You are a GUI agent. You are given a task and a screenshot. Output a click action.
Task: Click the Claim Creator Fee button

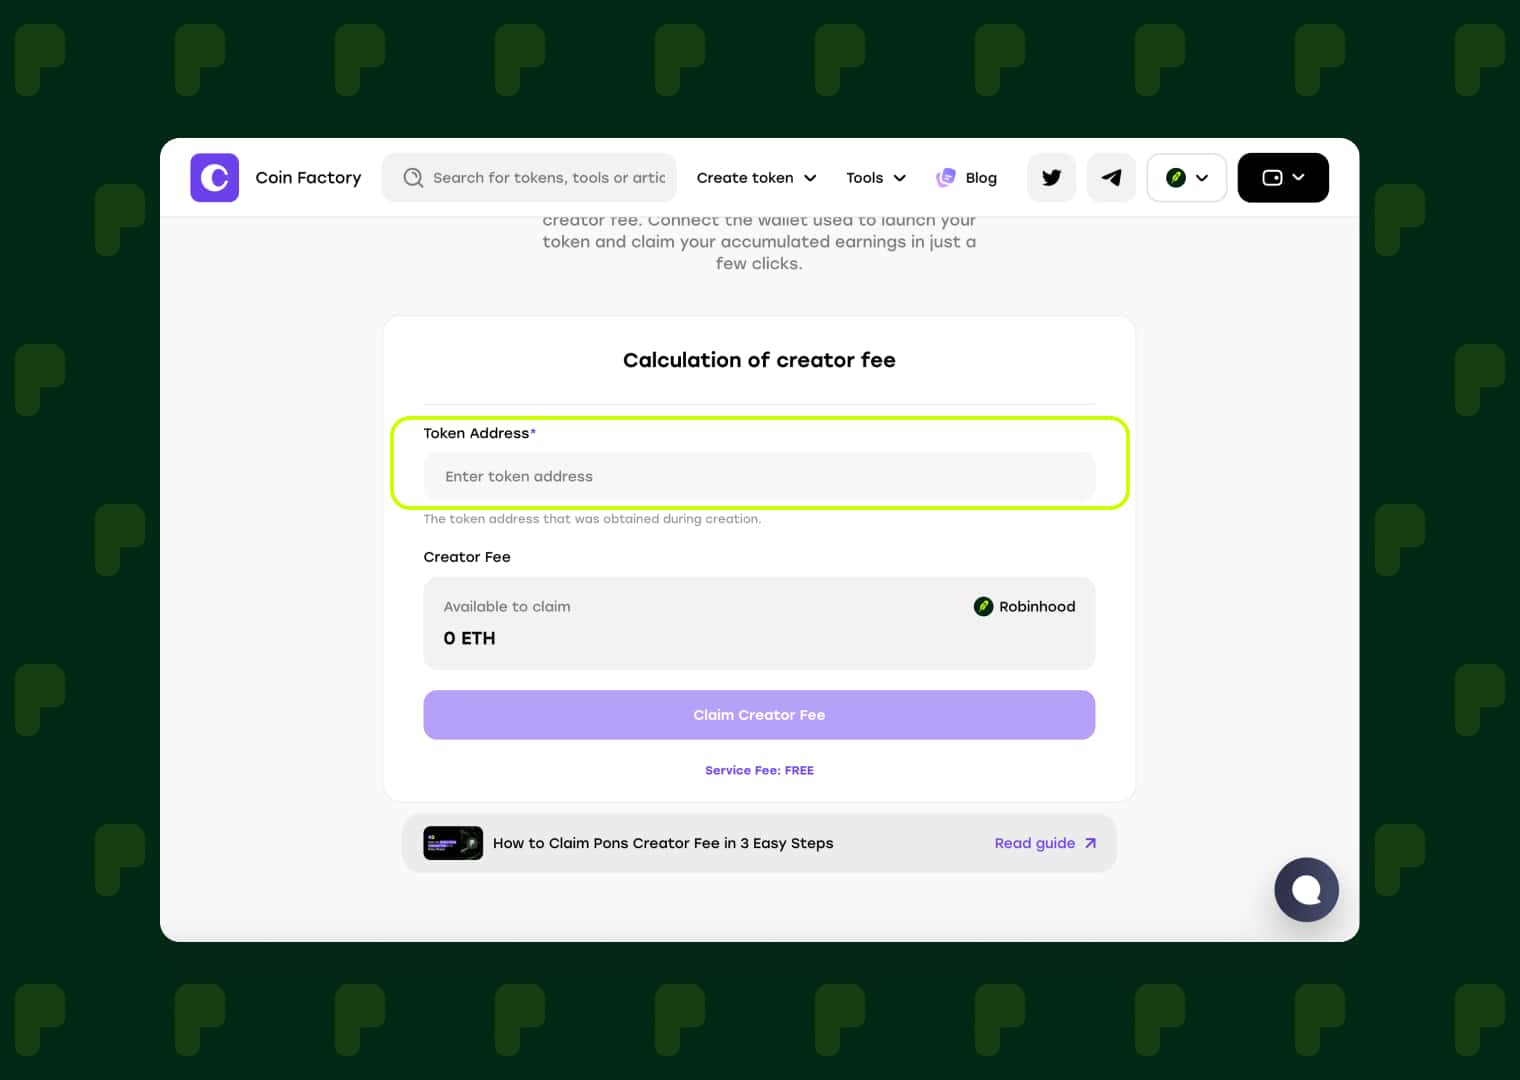(x=759, y=715)
